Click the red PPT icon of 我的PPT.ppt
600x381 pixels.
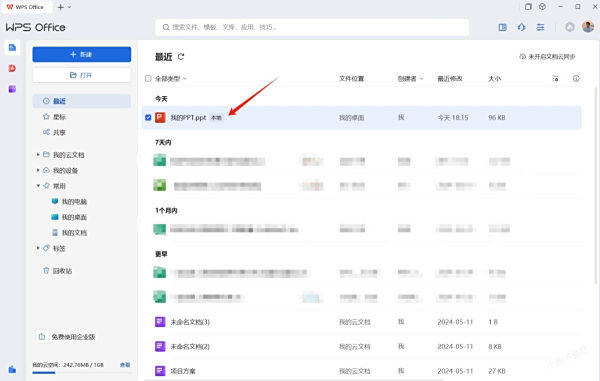pyautogui.click(x=160, y=117)
